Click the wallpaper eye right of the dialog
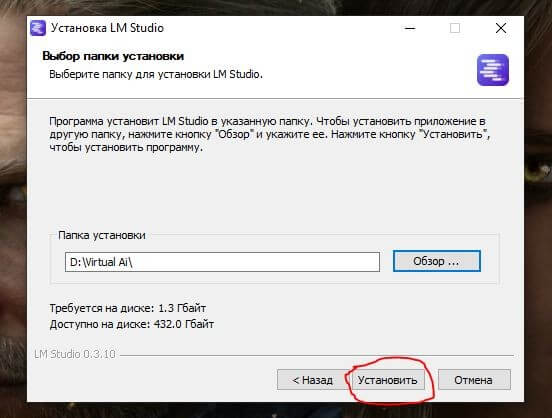Screen dimensions: 552x418 (538, 173)
